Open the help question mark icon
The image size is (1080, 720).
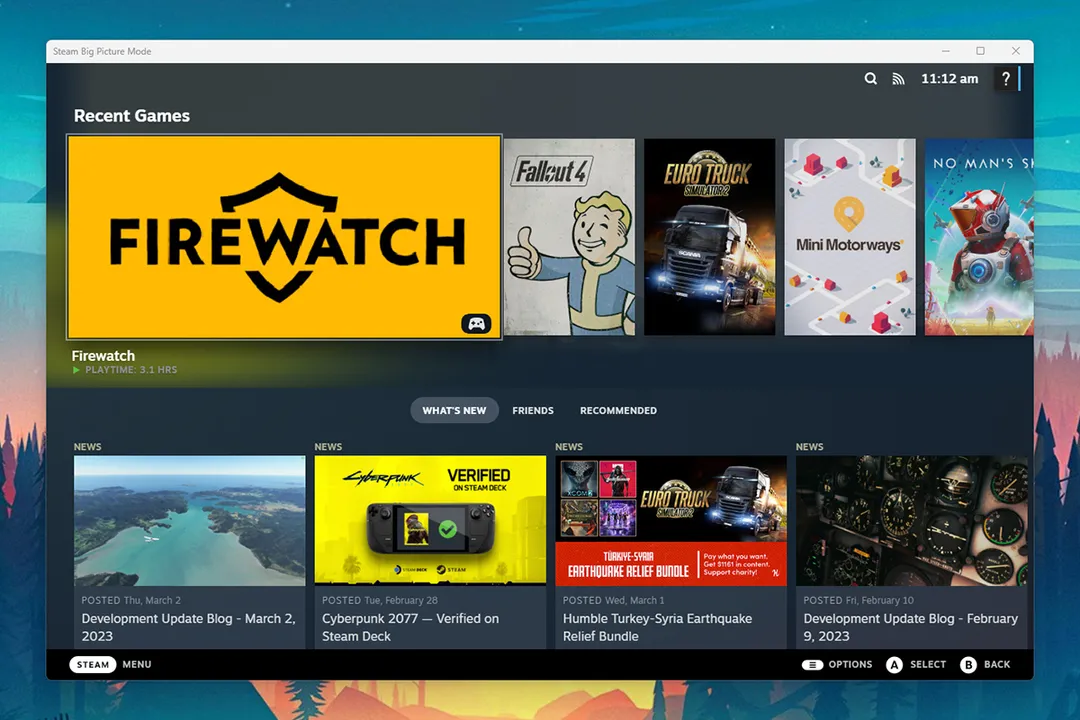[1006, 79]
